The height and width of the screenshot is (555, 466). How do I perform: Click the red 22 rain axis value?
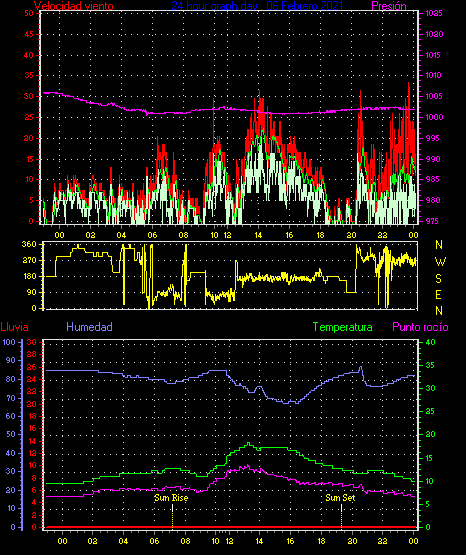point(32,391)
